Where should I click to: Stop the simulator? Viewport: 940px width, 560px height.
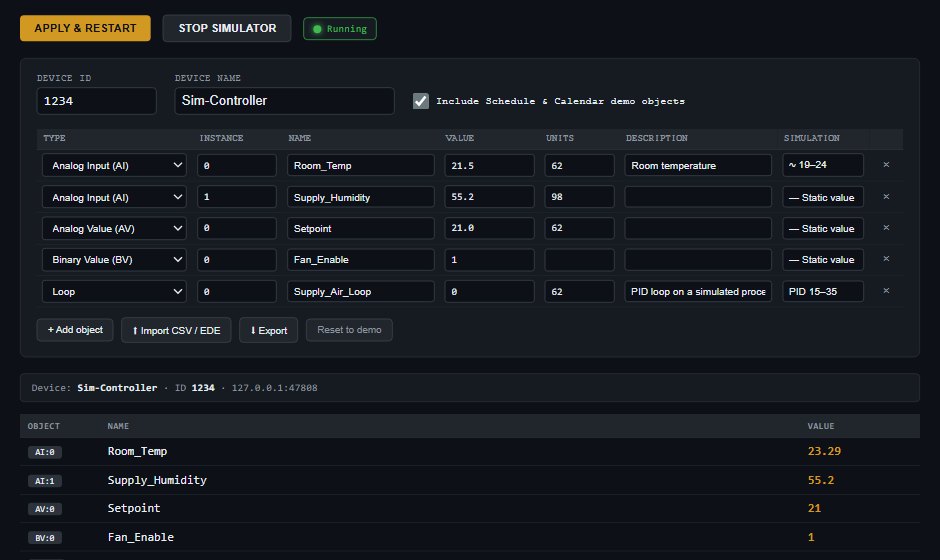[227, 28]
